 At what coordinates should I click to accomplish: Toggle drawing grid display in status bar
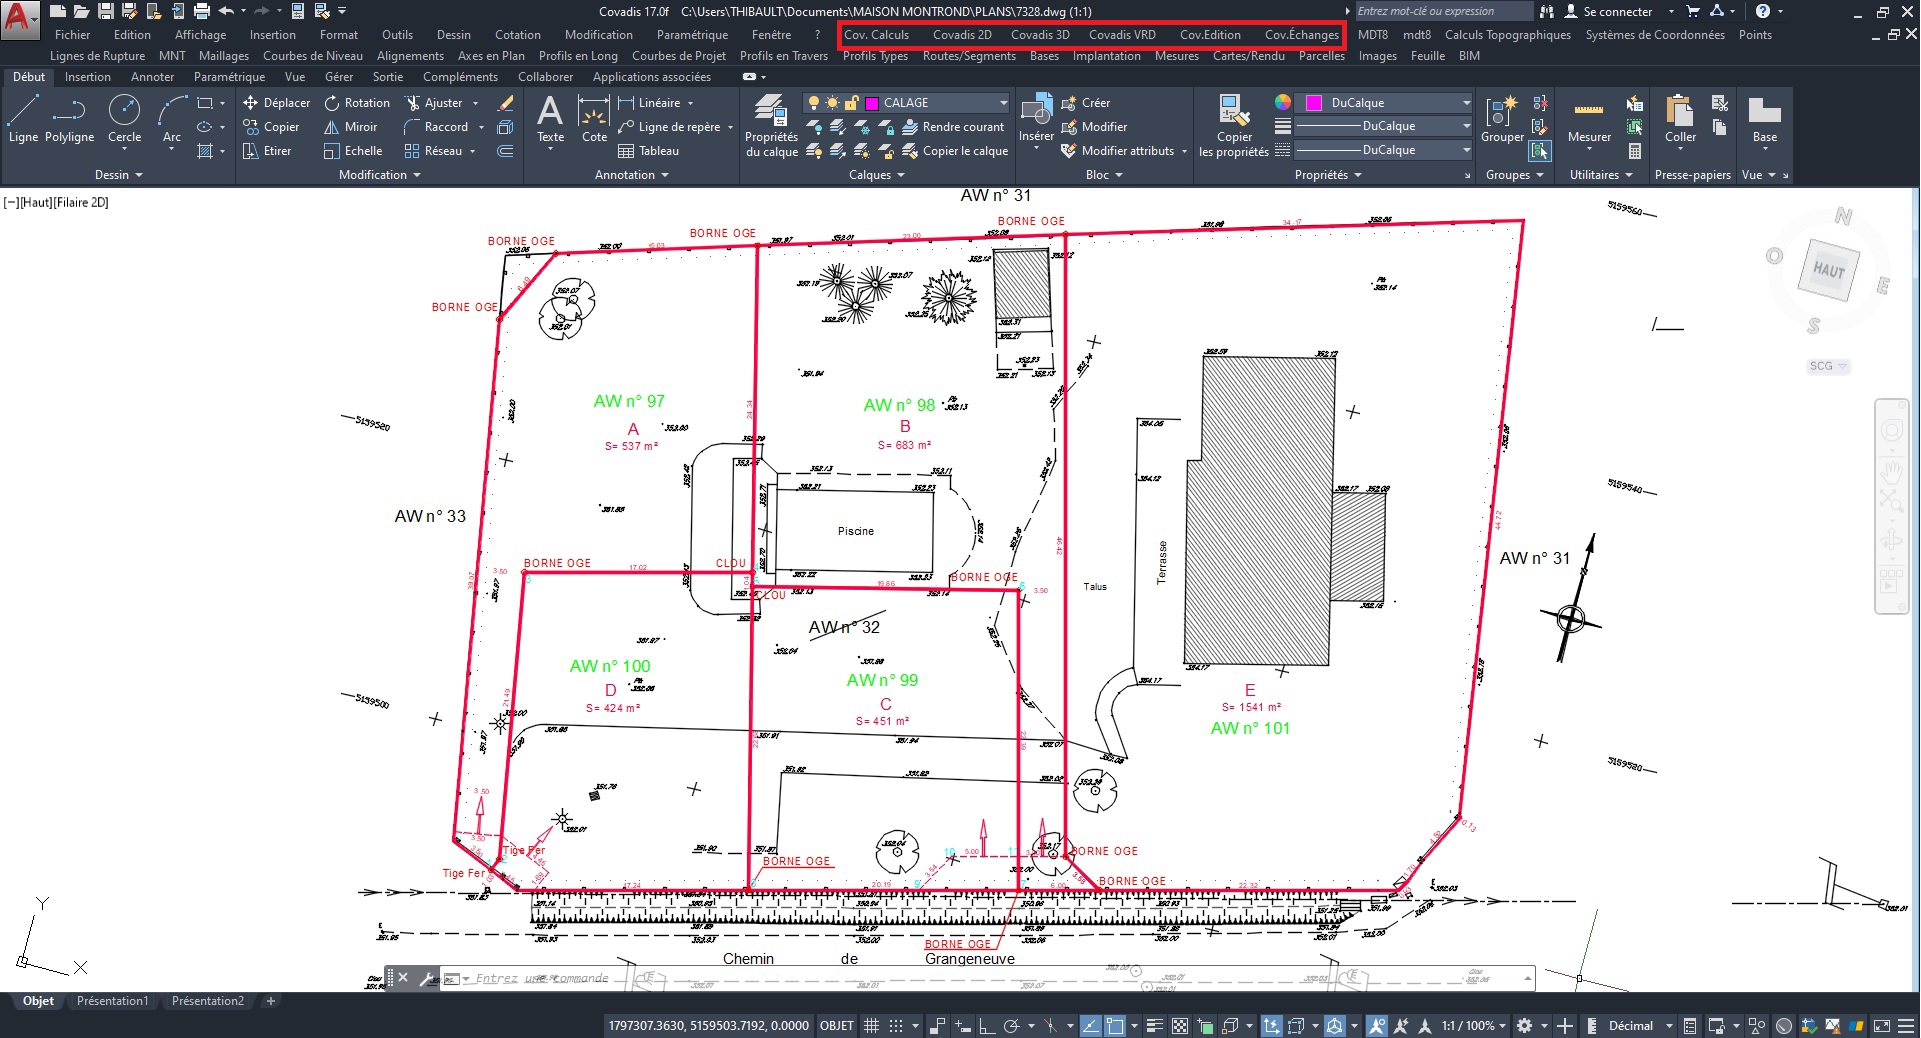coord(871,1026)
